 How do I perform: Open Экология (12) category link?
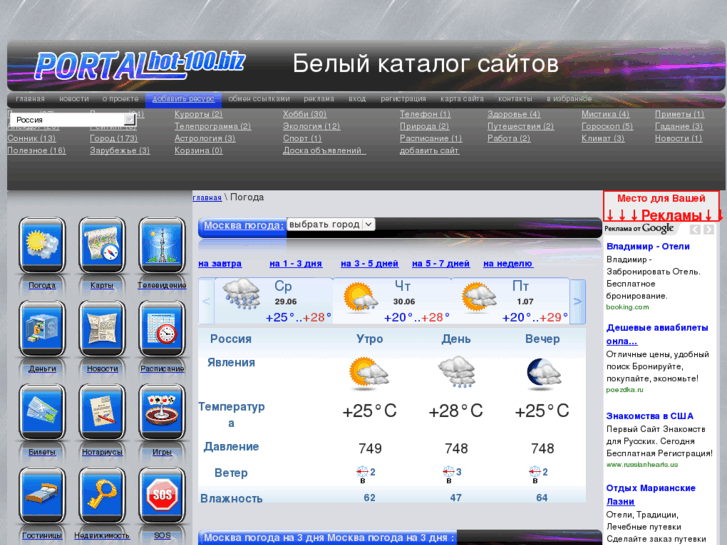(x=312, y=126)
